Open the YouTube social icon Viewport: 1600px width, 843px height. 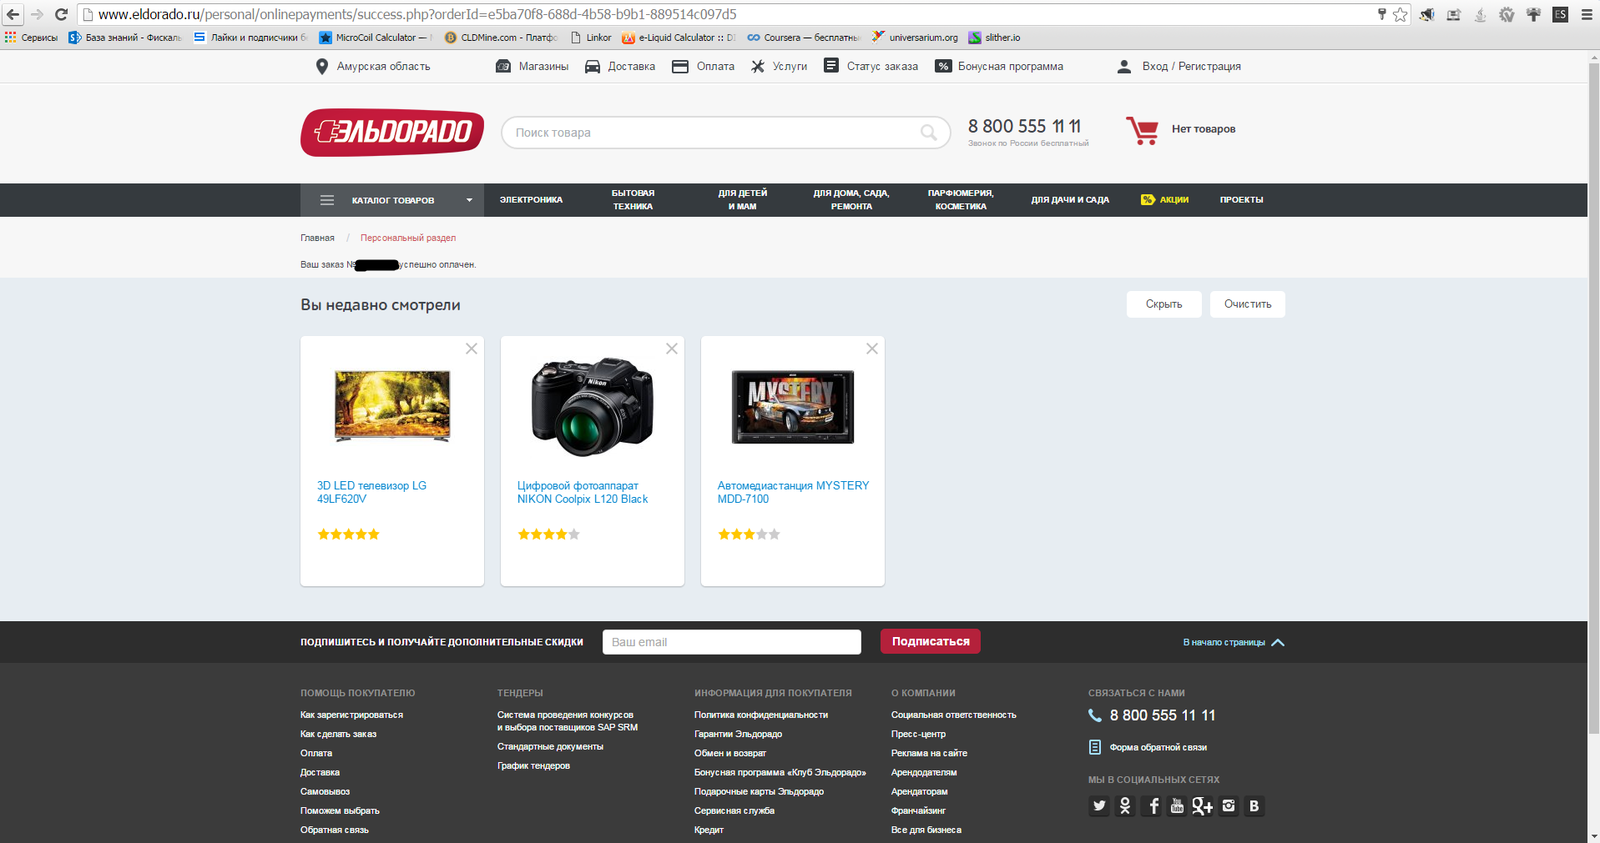click(1177, 806)
